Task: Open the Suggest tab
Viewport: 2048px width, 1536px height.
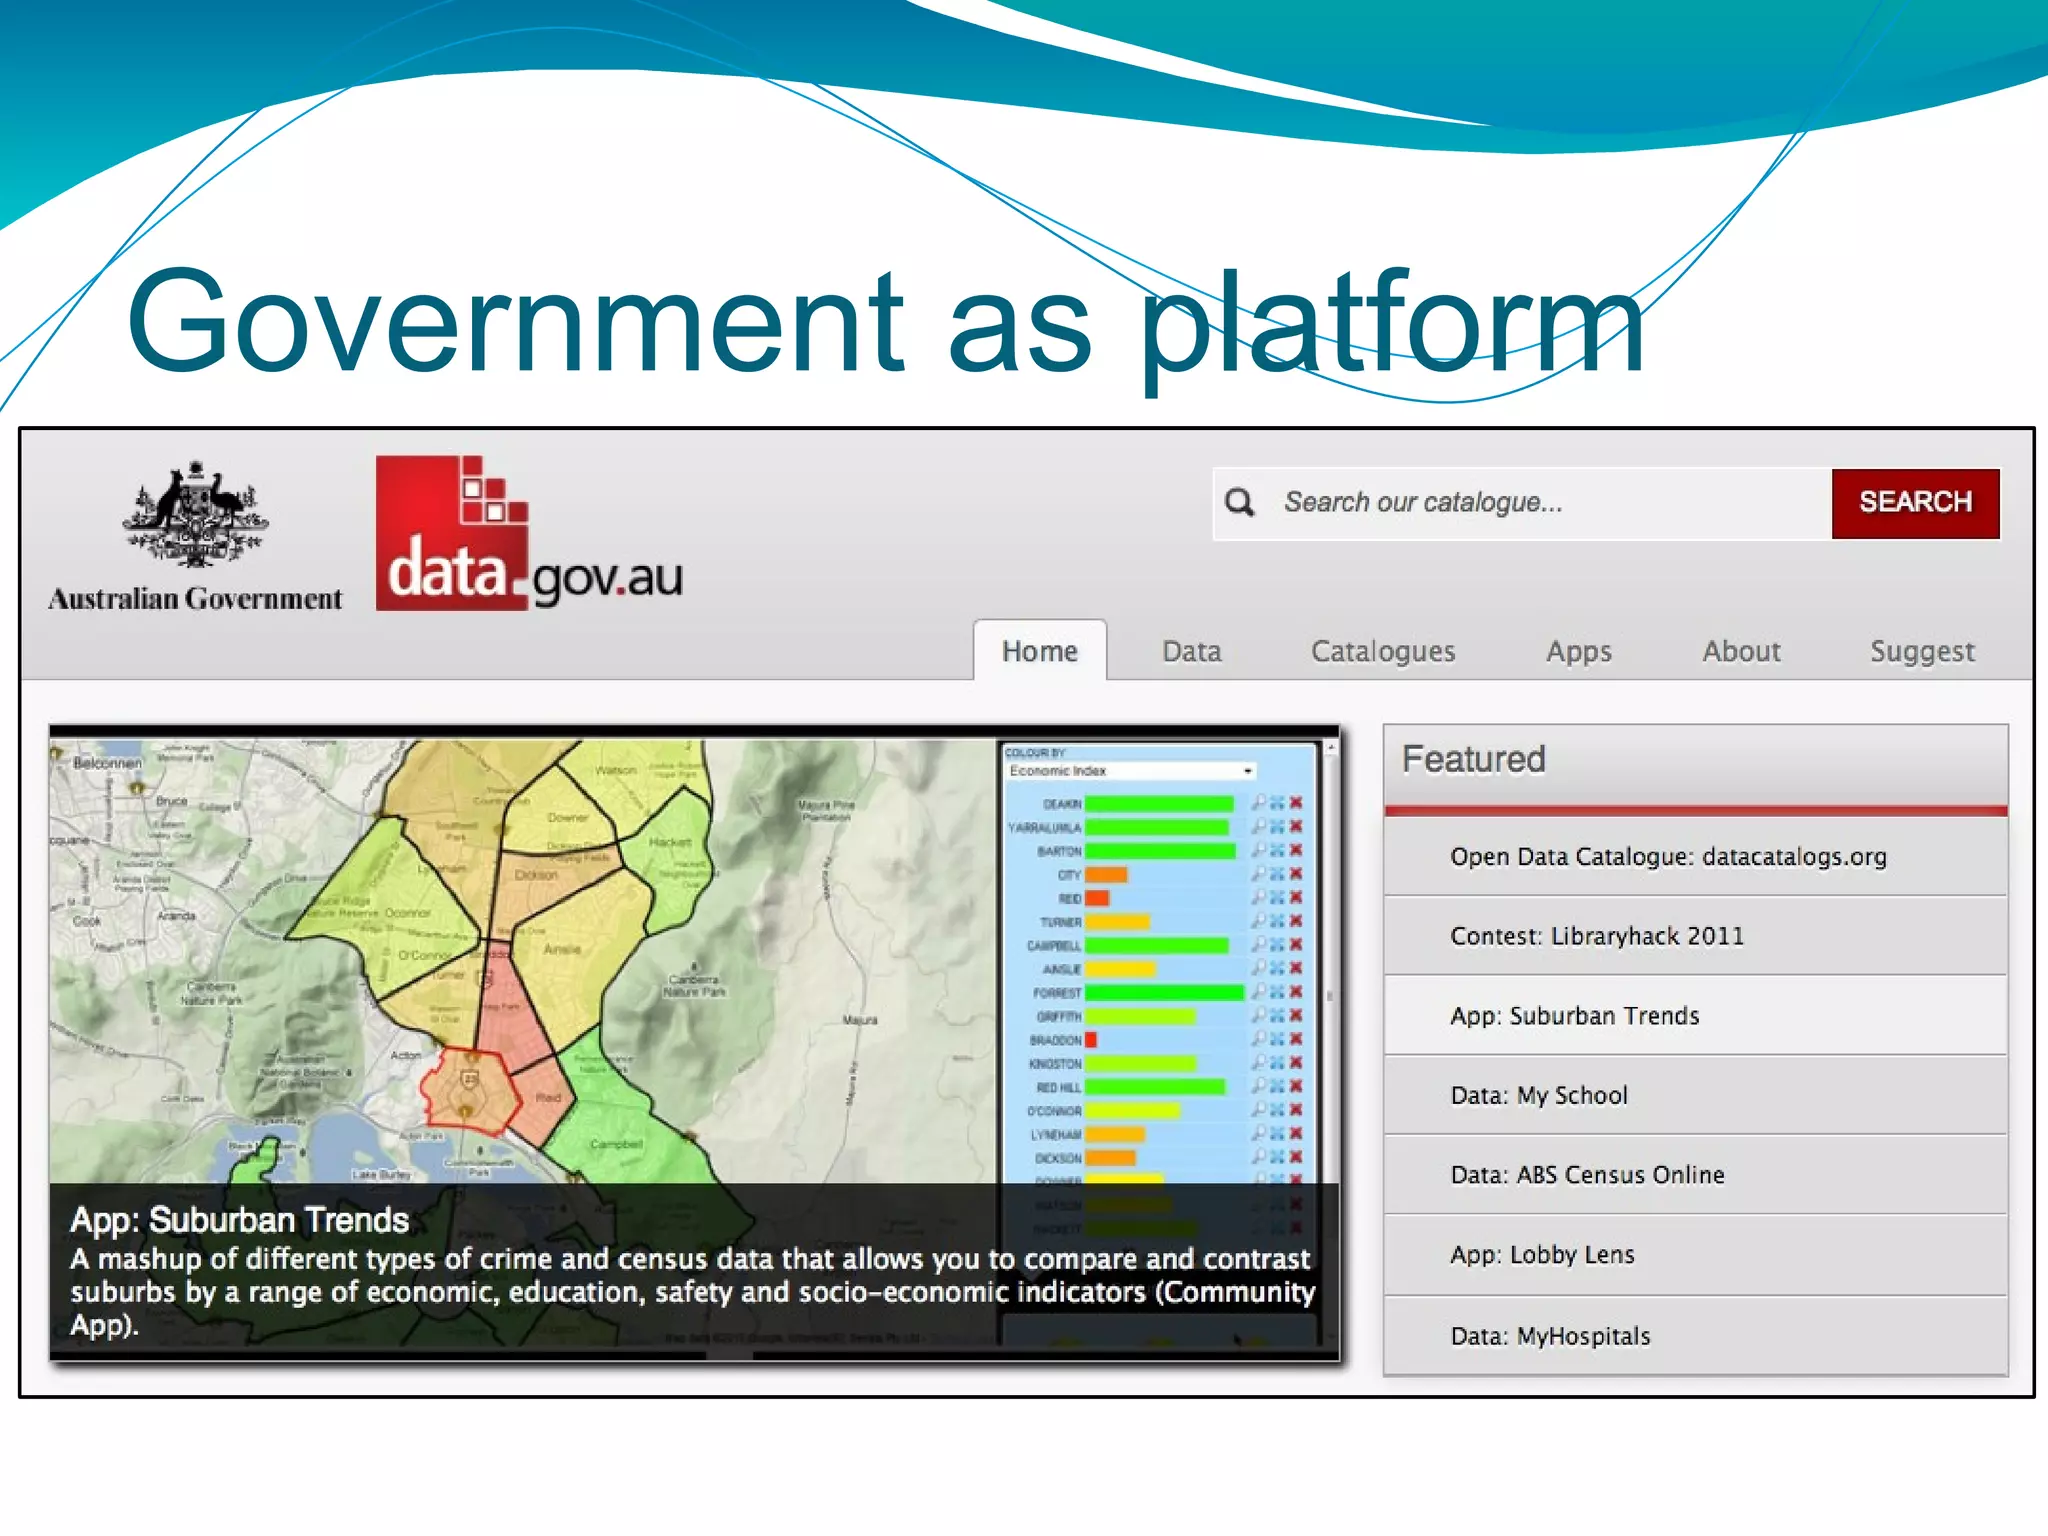Action: pyautogui.click(x=1923, y=651)
